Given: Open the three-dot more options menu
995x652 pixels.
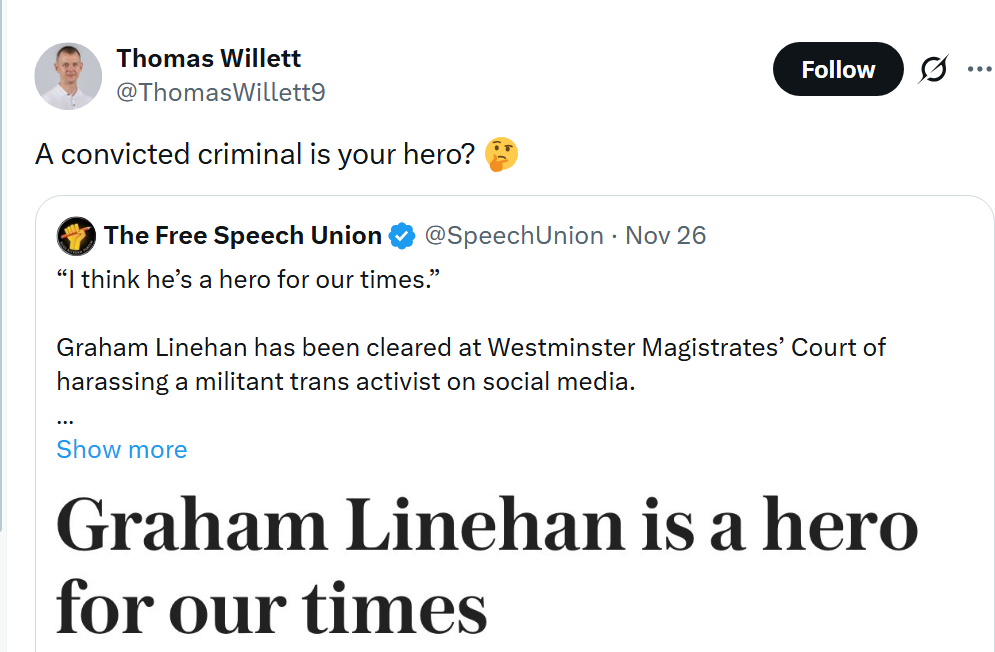Looking at the screenshot, I should click(978, 69).
